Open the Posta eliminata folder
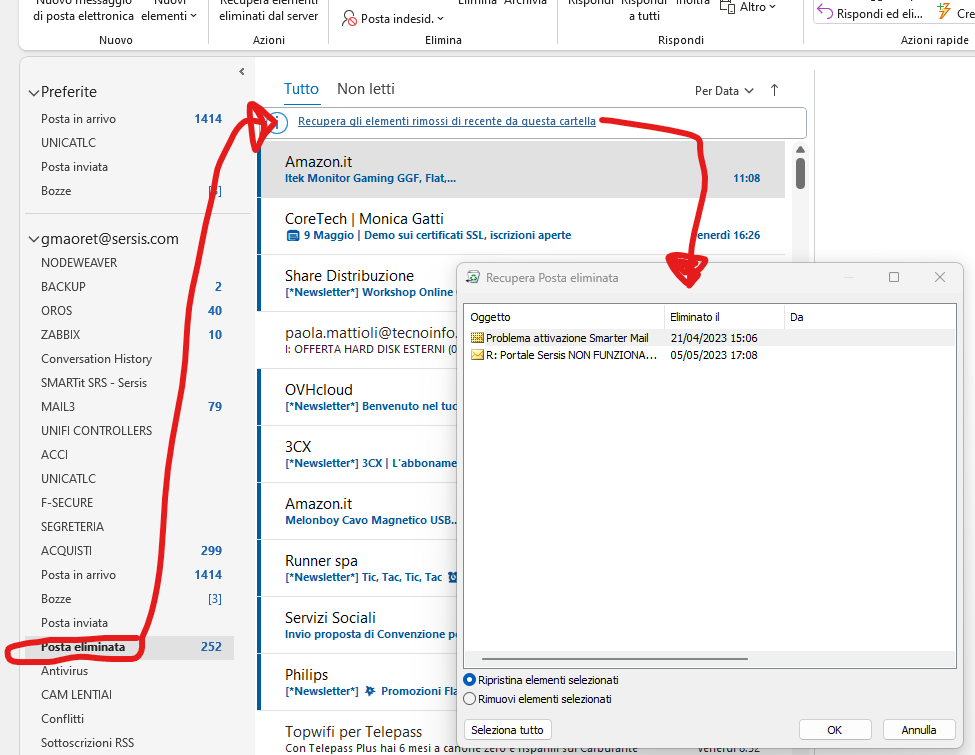Image resolution: width=975 pixels, height=755 pixels. click(130, 647)
